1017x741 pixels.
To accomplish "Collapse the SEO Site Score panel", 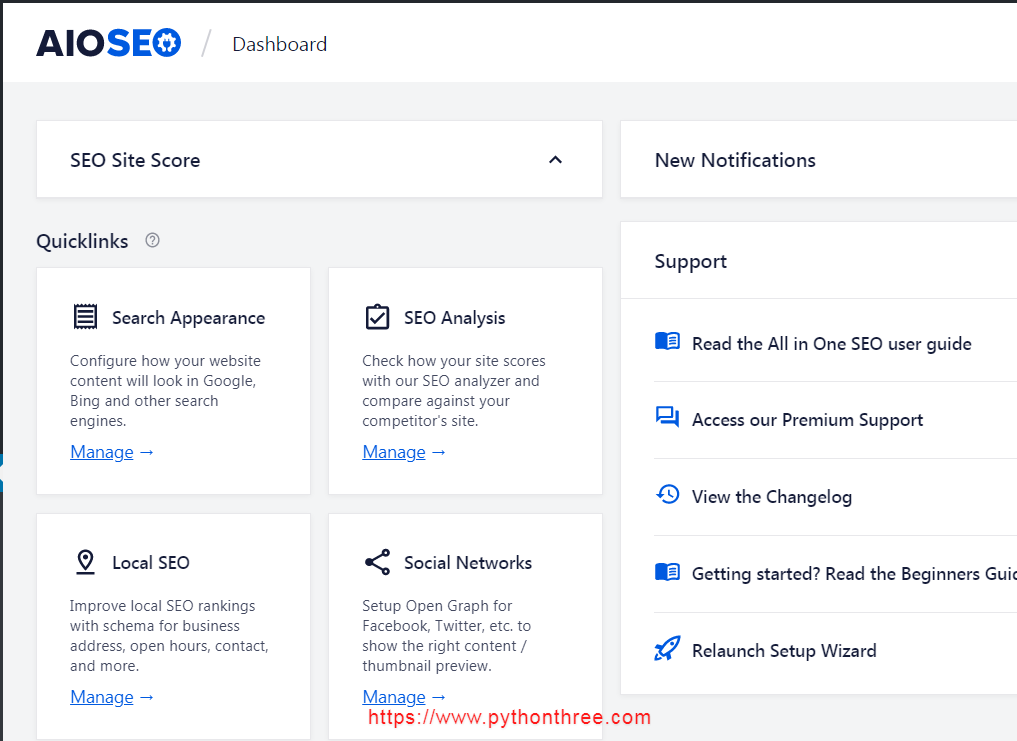I will pyautogui.click(x=555, y=159).
